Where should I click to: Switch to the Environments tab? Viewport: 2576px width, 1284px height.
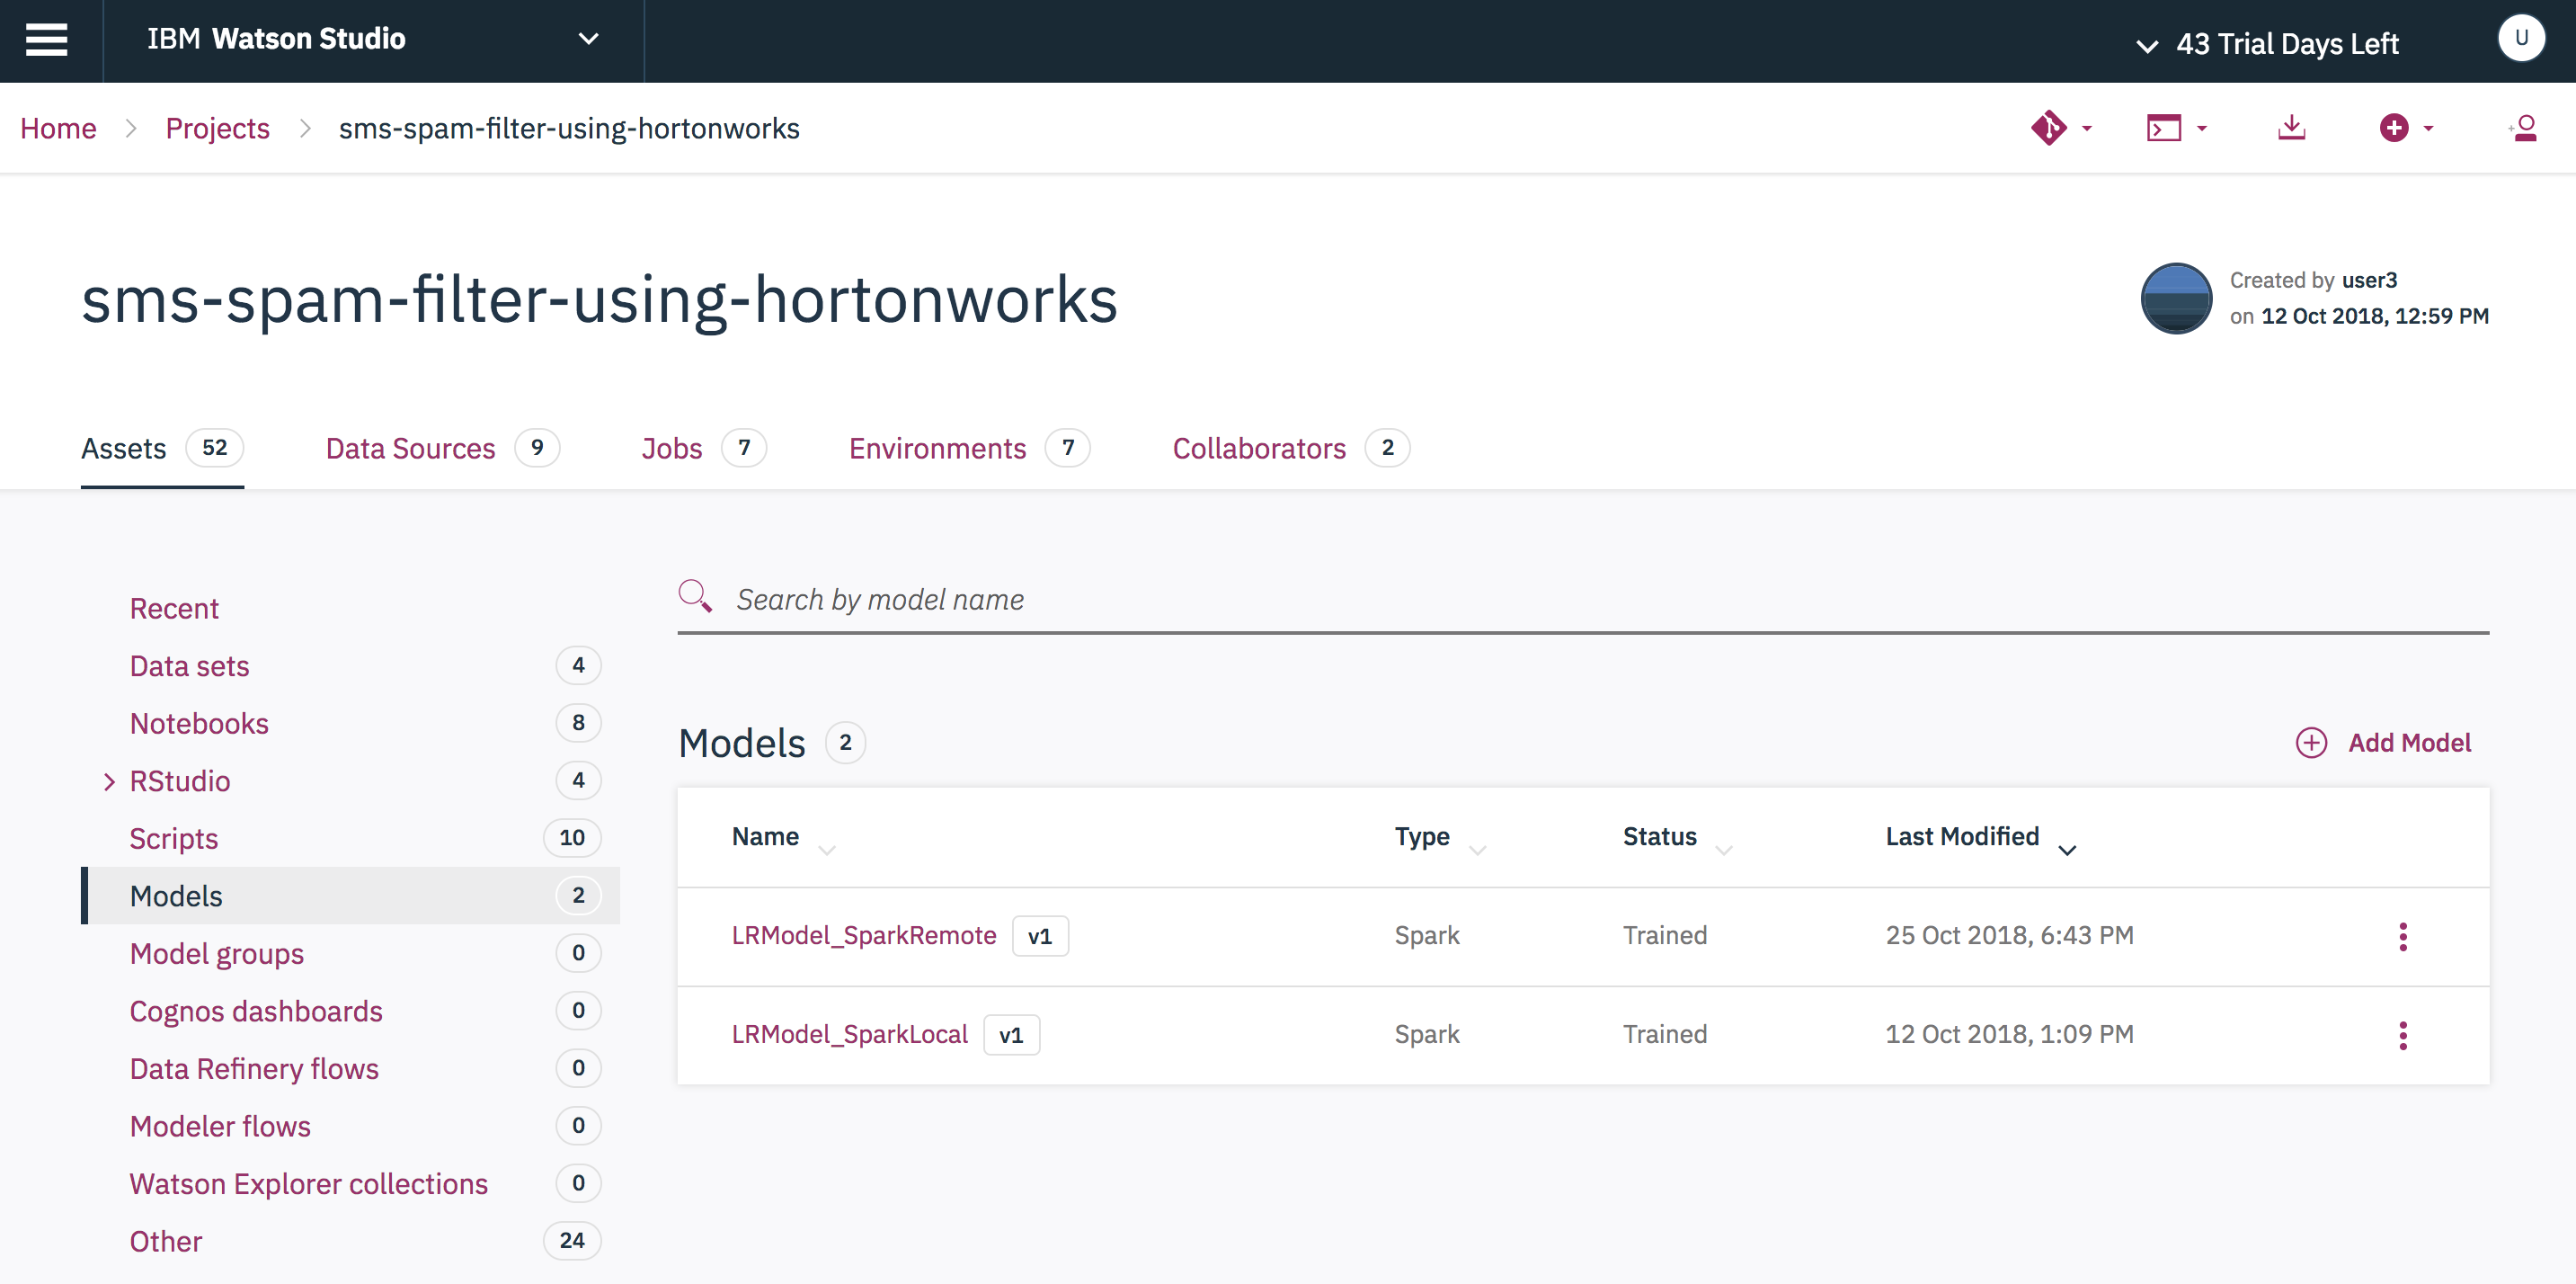click(937, 448)
